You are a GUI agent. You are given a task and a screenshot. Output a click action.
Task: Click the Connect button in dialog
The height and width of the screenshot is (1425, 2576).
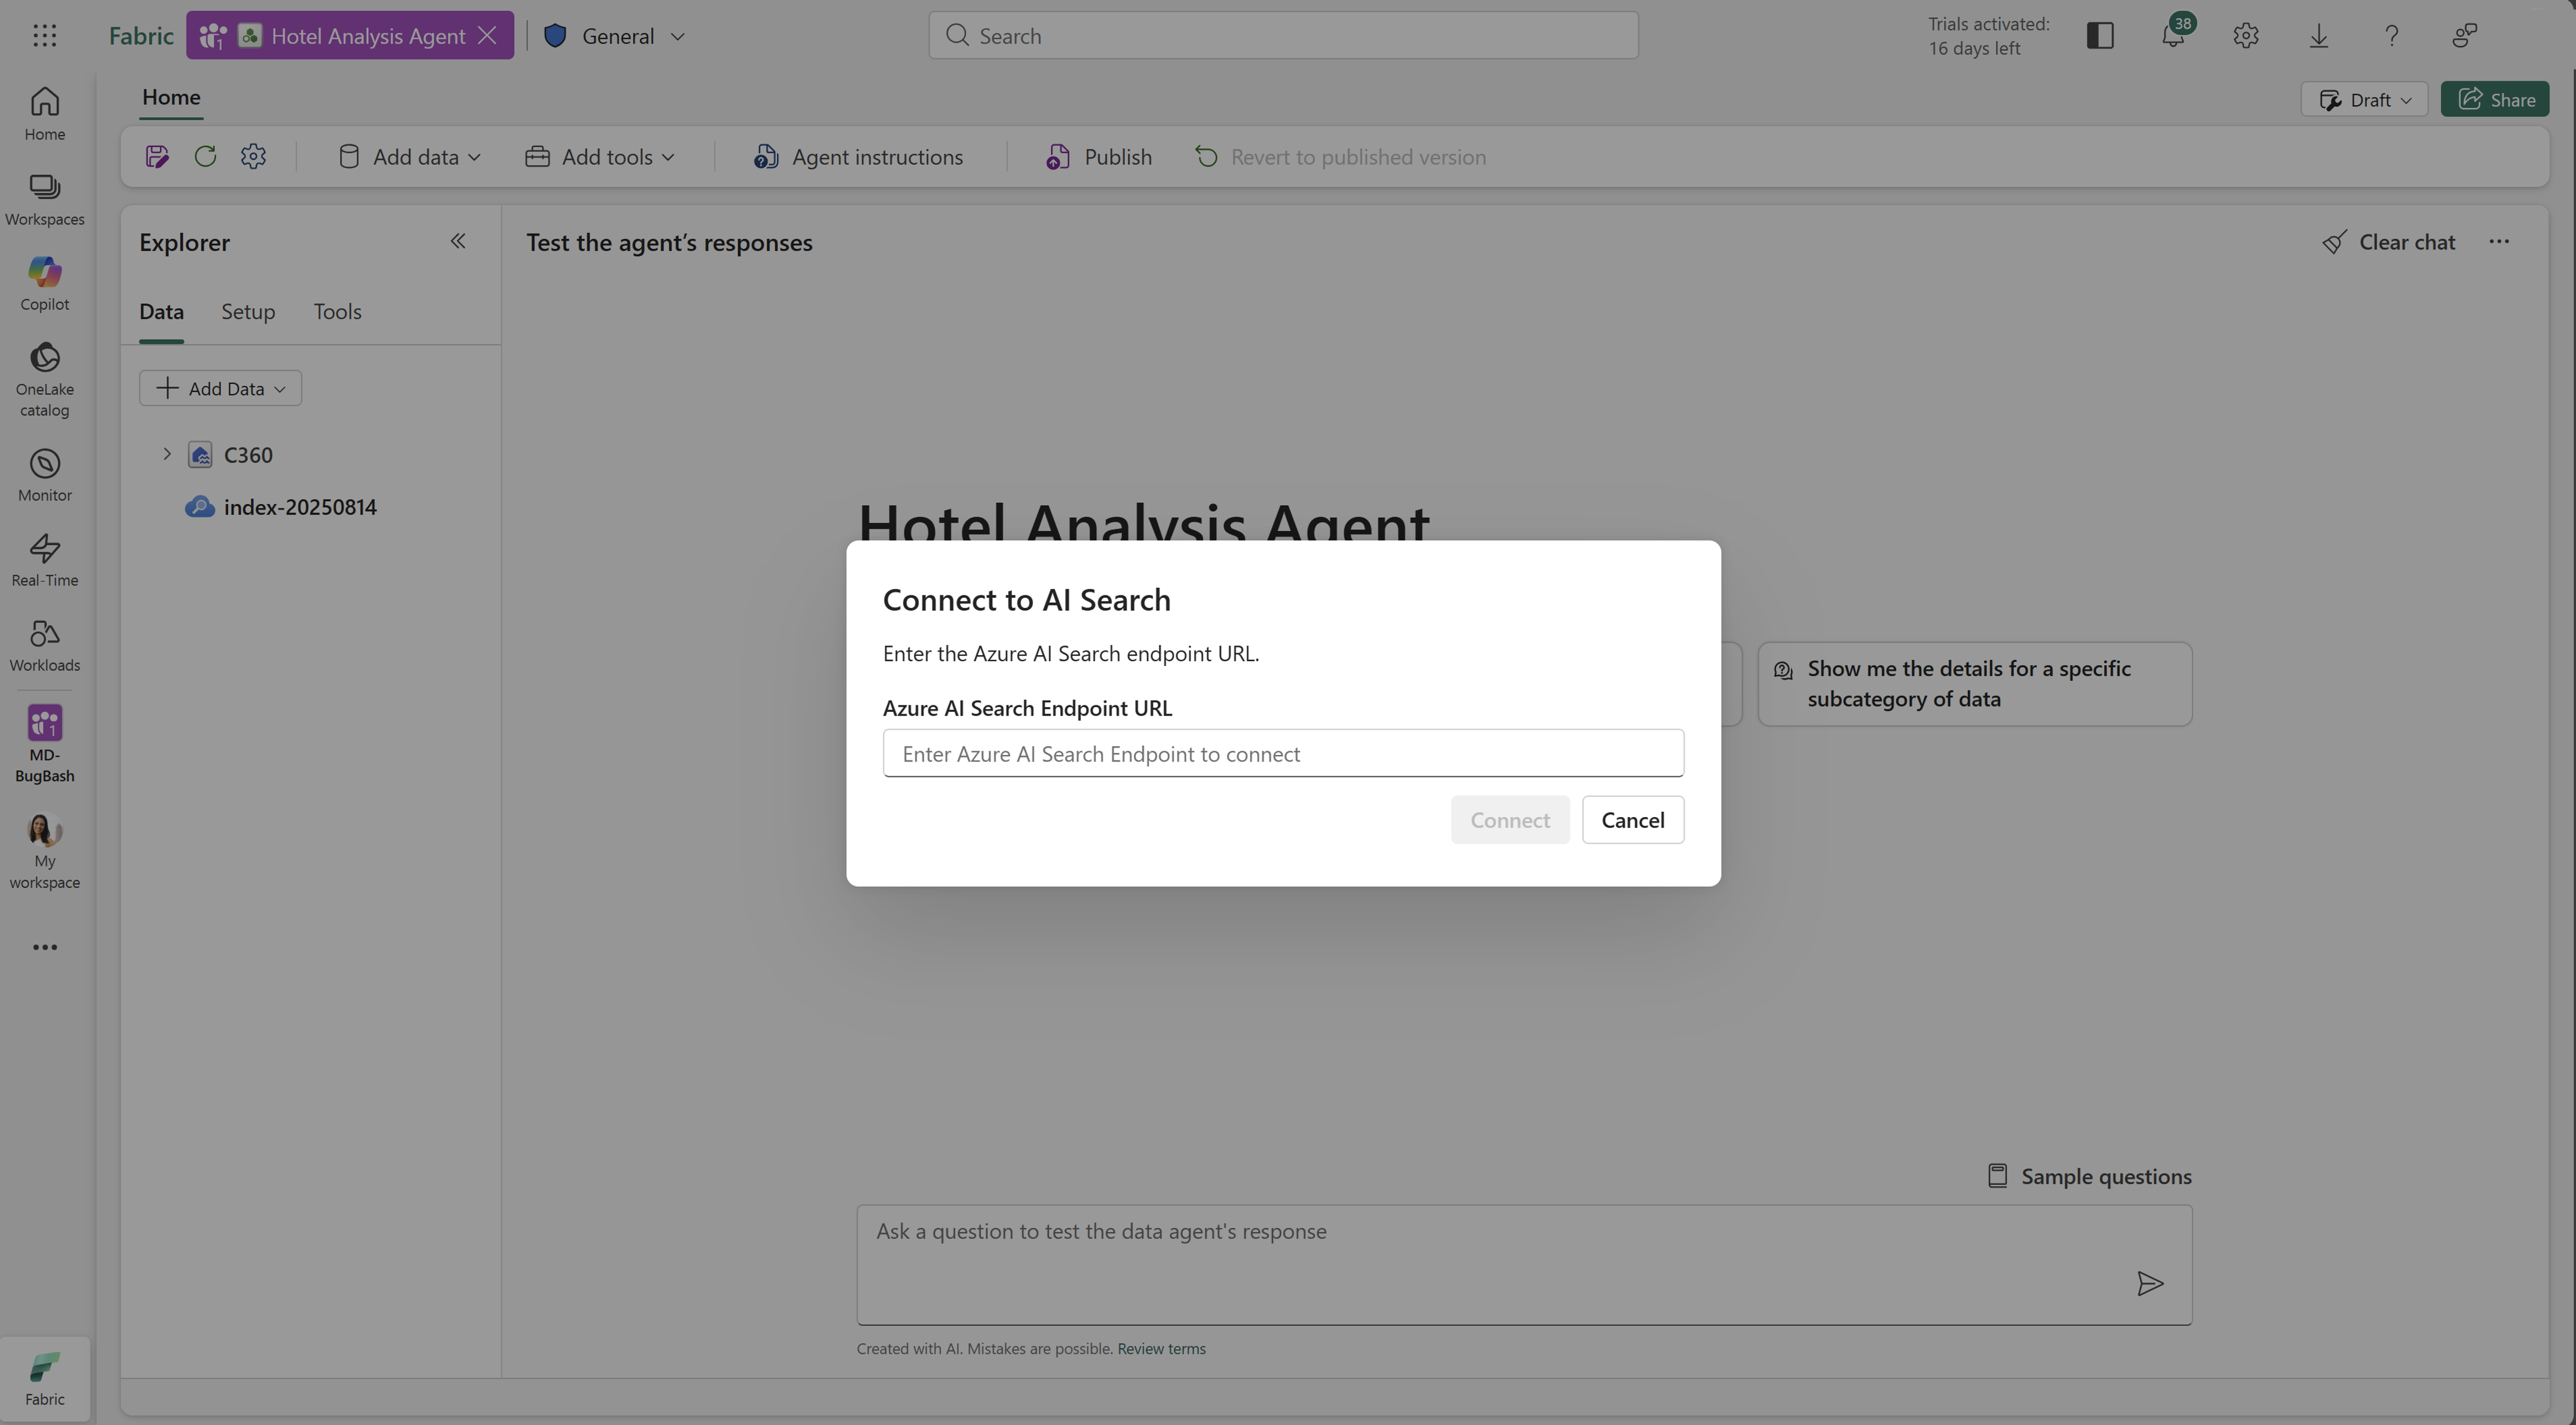click(x=1510, y=820)
